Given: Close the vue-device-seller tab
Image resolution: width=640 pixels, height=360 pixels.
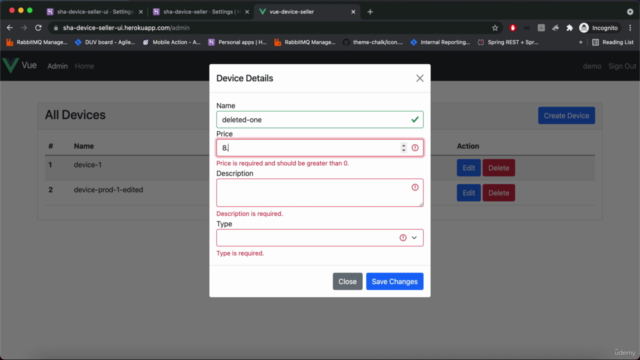Looking at the screenshot, I should [x=353, y=12].
